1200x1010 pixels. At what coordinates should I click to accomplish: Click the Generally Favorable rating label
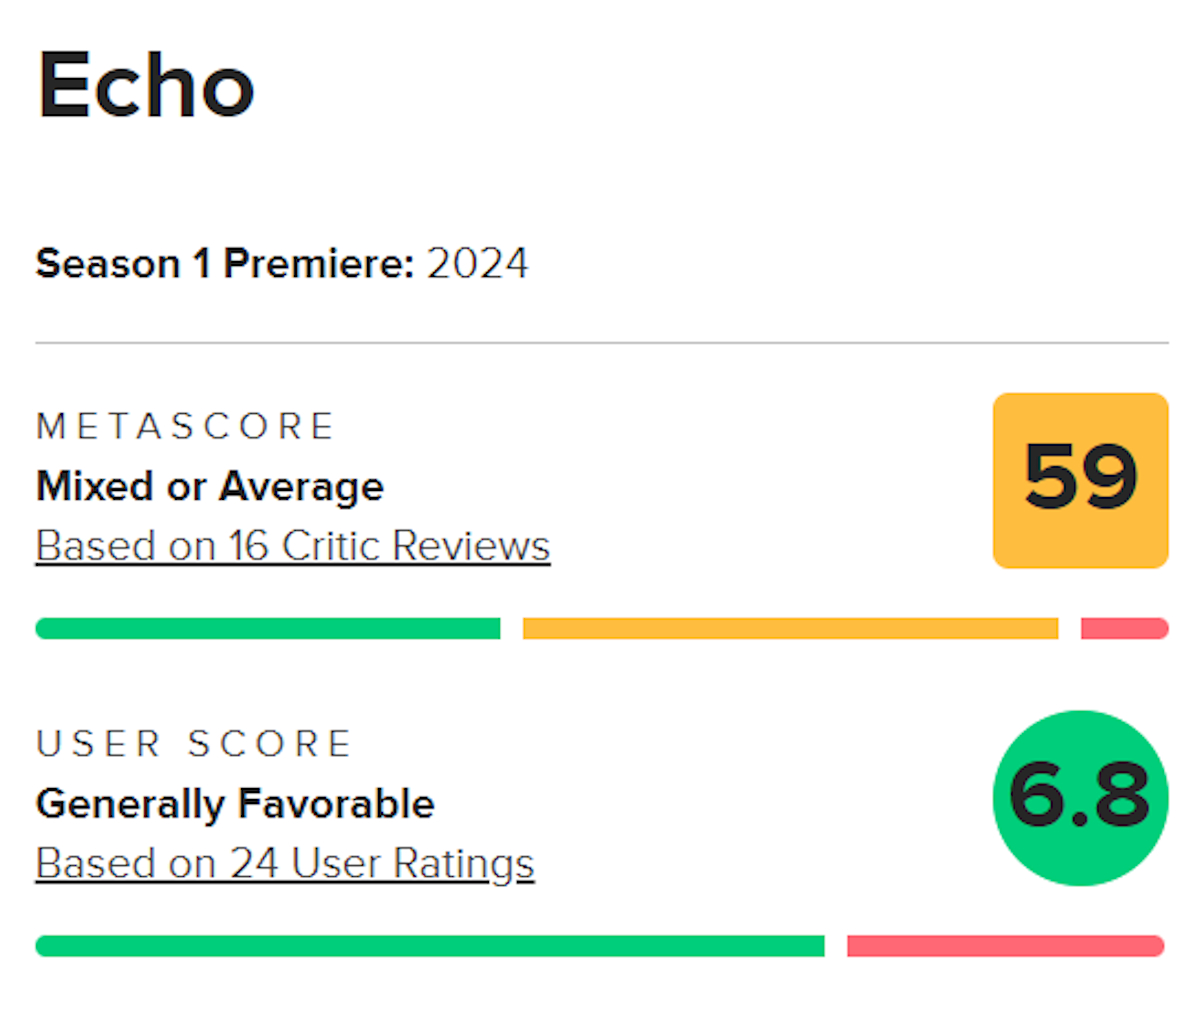coord(234,803)
